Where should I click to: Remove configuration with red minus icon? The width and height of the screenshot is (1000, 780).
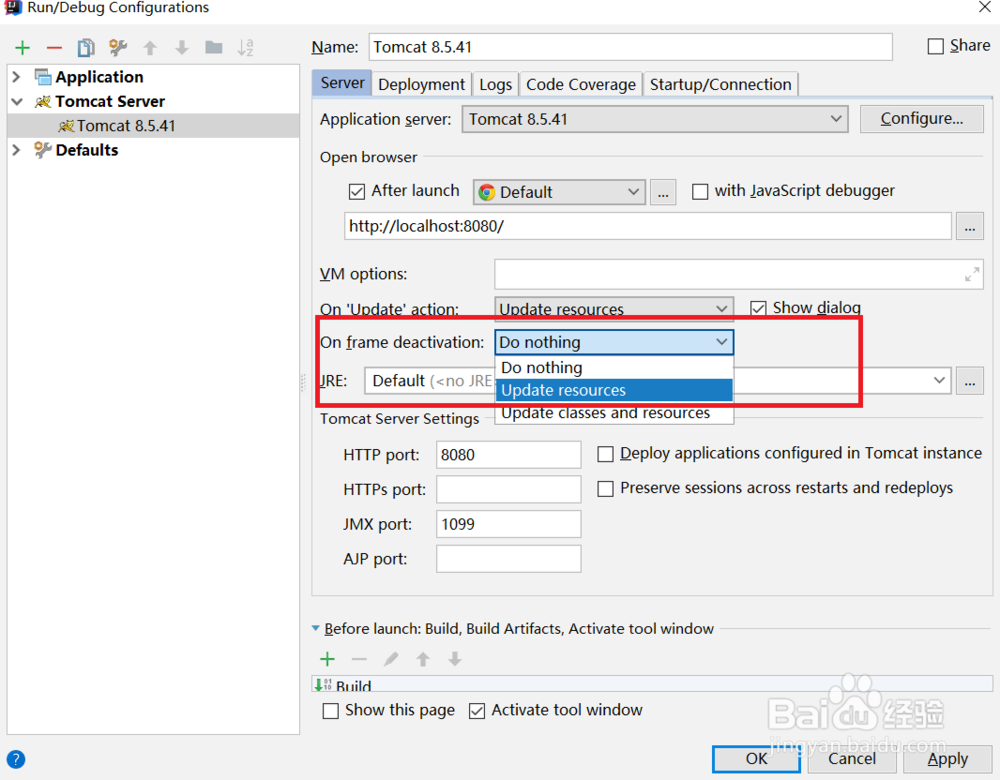(54, 48)
